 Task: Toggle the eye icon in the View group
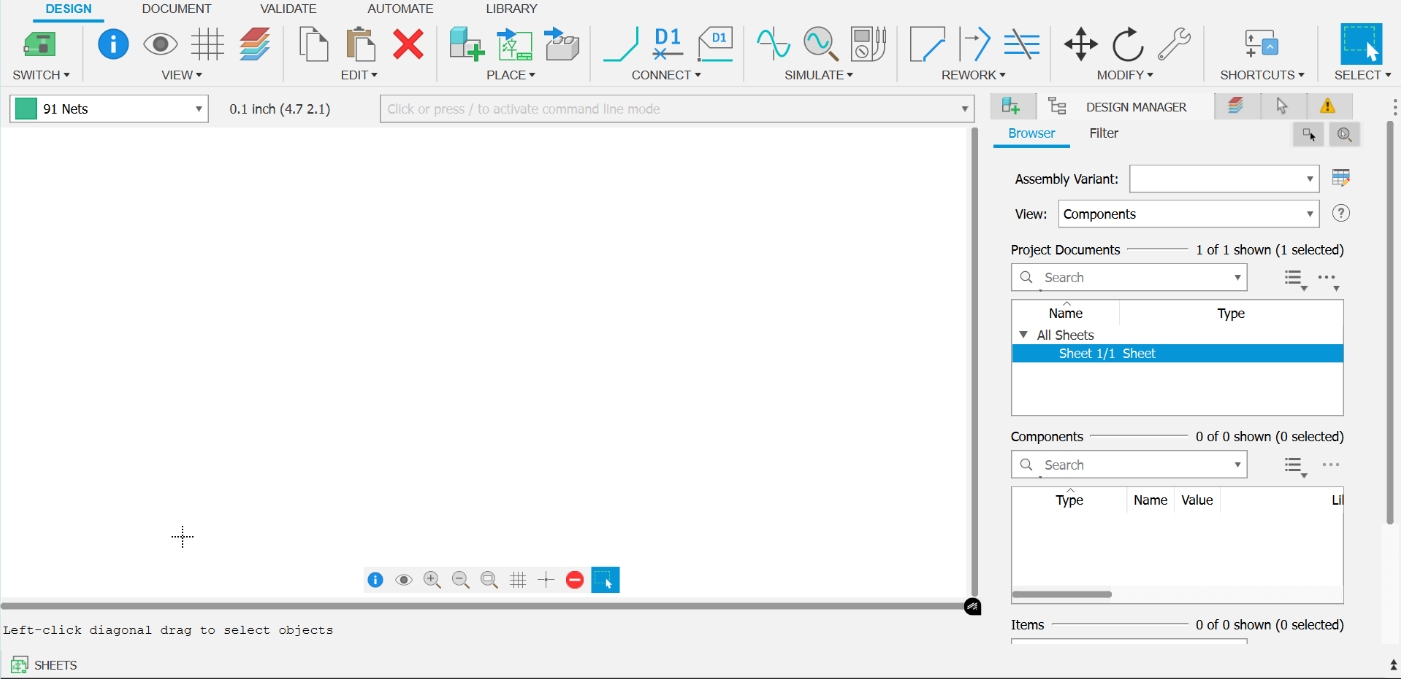[160, 44]
